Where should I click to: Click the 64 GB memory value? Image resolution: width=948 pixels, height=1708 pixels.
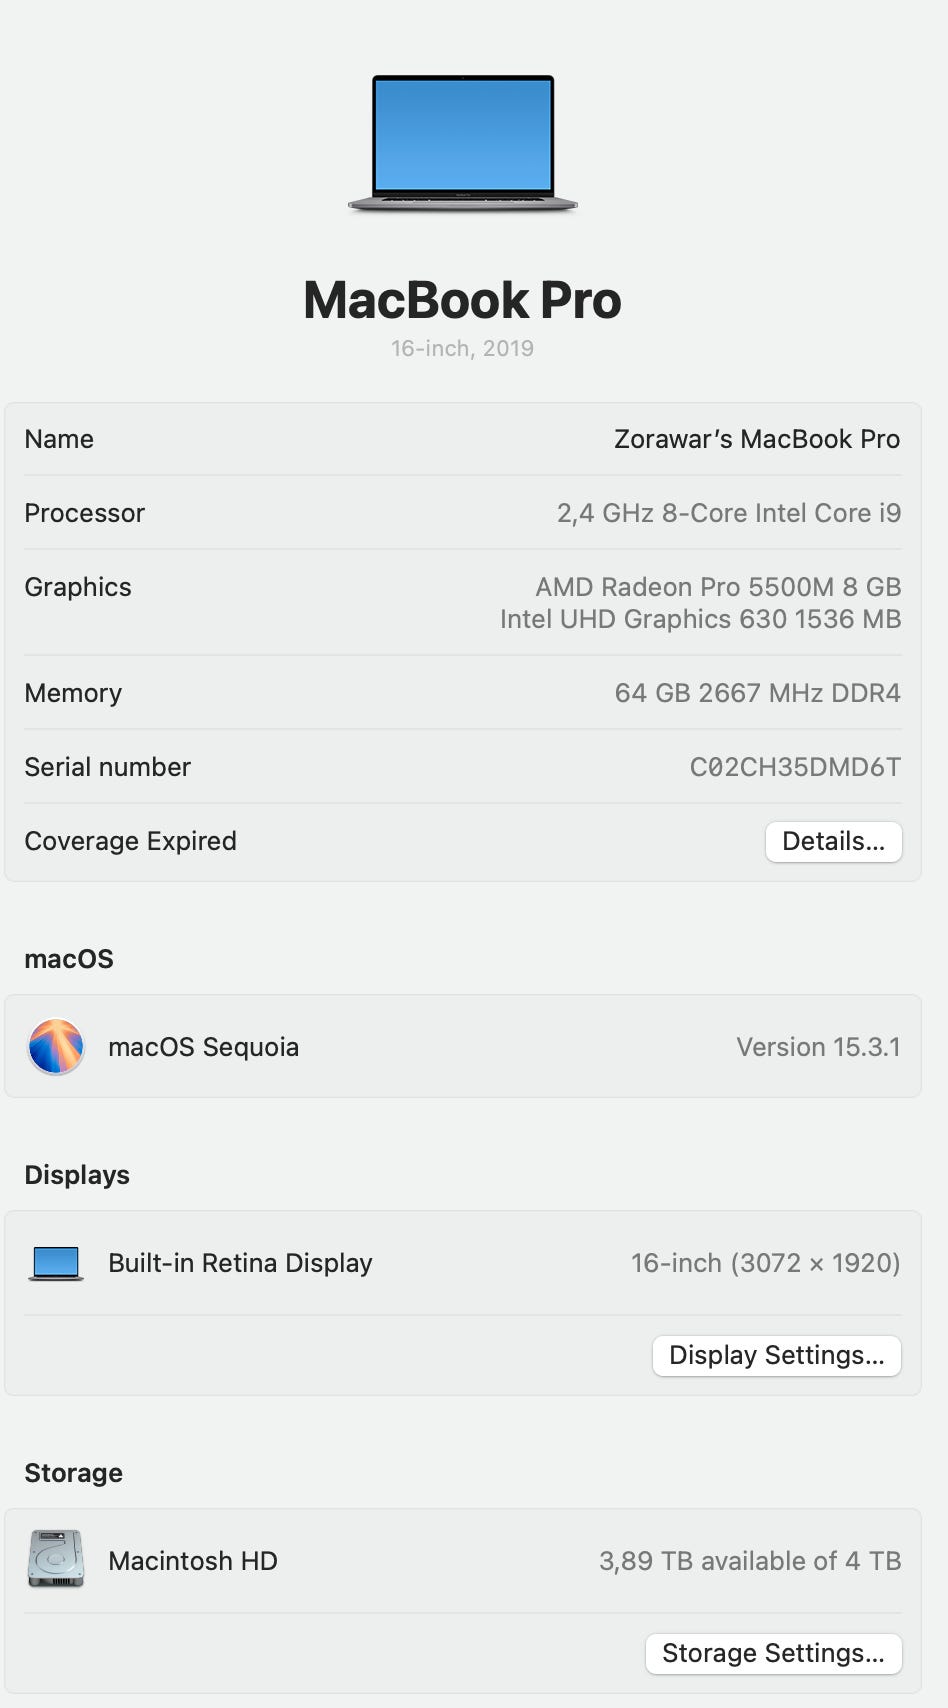tap(757, 693)
